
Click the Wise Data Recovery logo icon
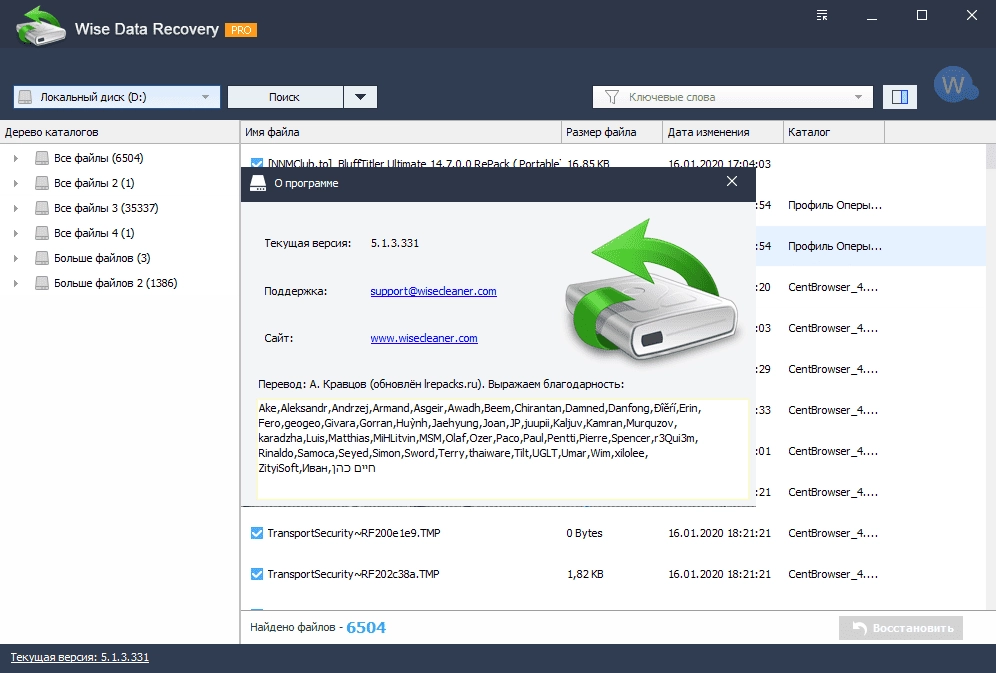pyautogui.click(x=41, y=27)
